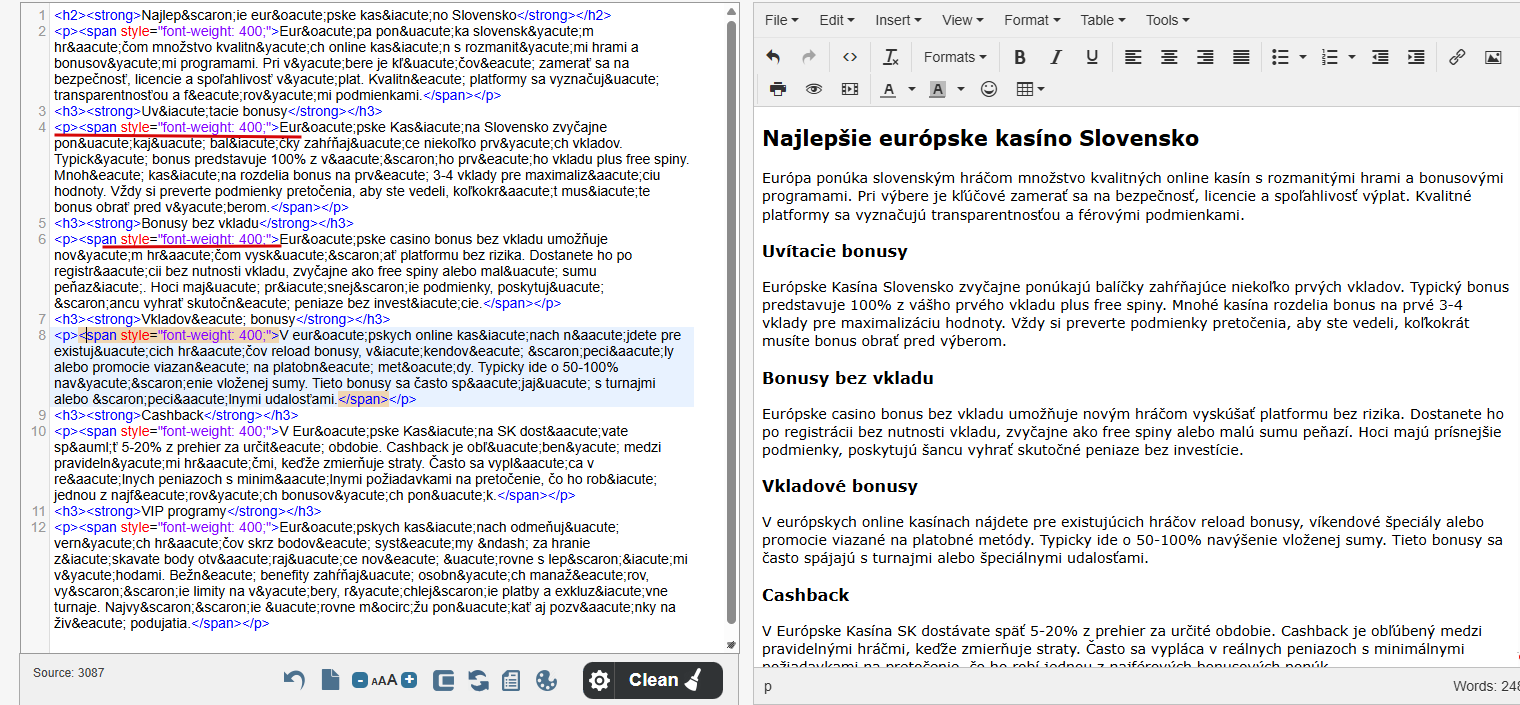This screenshot has height=705, width=1520.
Task: Click the circular arrows icon in the bottom bar
Action: point(479,680)
